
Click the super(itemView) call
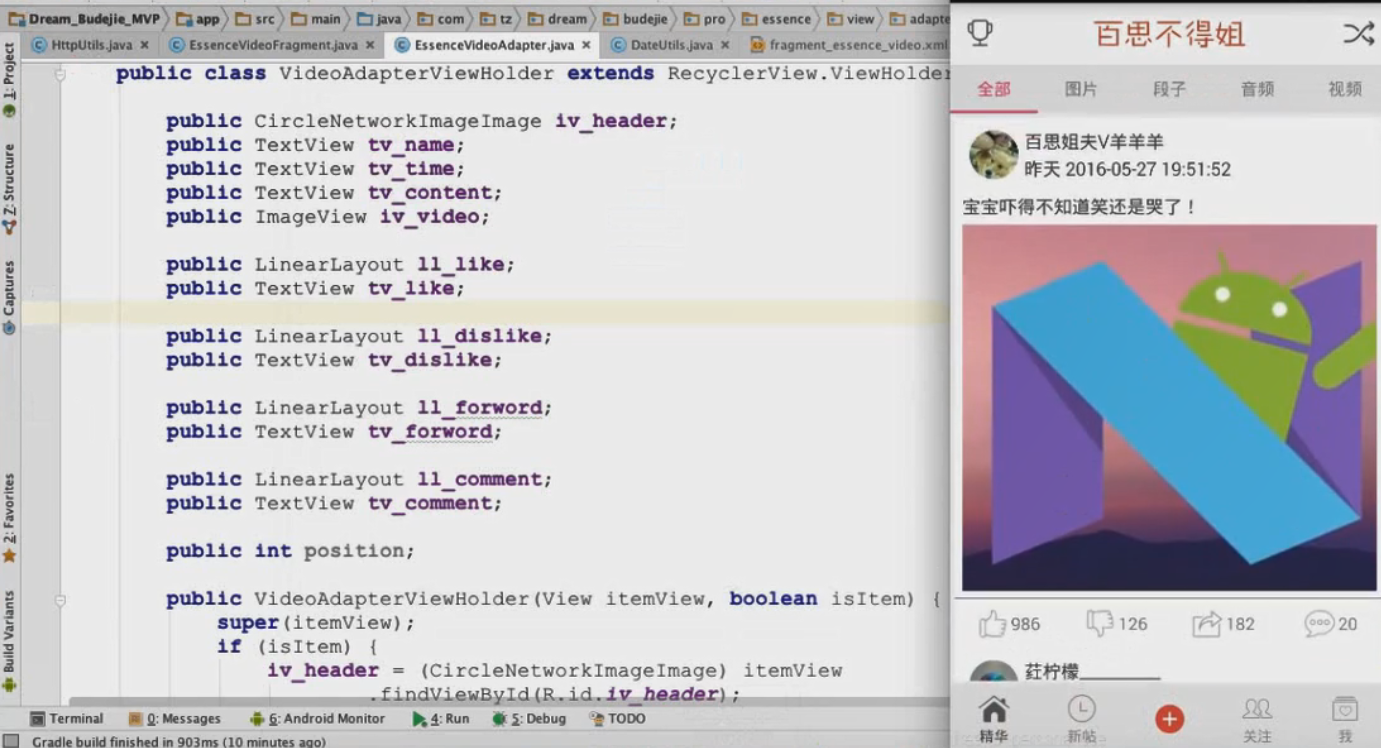[x=316, y=623]
